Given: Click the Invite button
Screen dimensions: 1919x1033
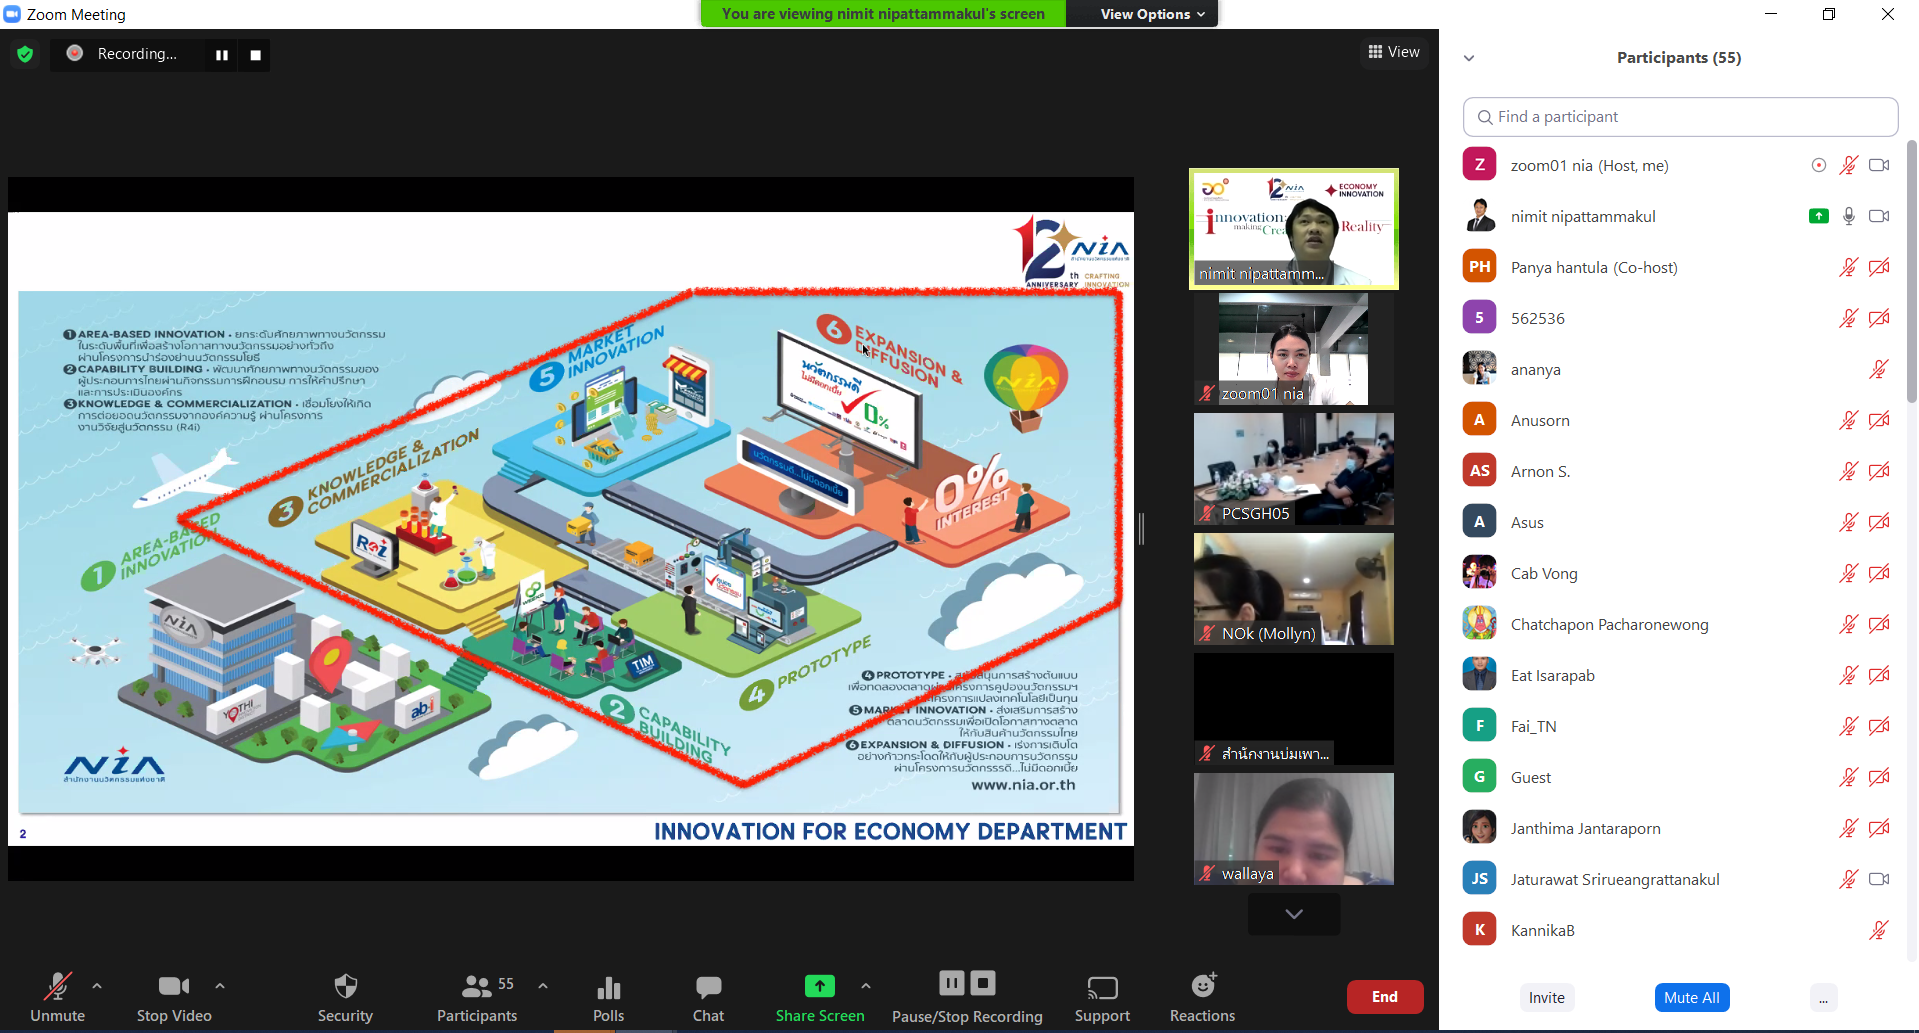Looking at the screenshot, I should [x=1546, y=998].
